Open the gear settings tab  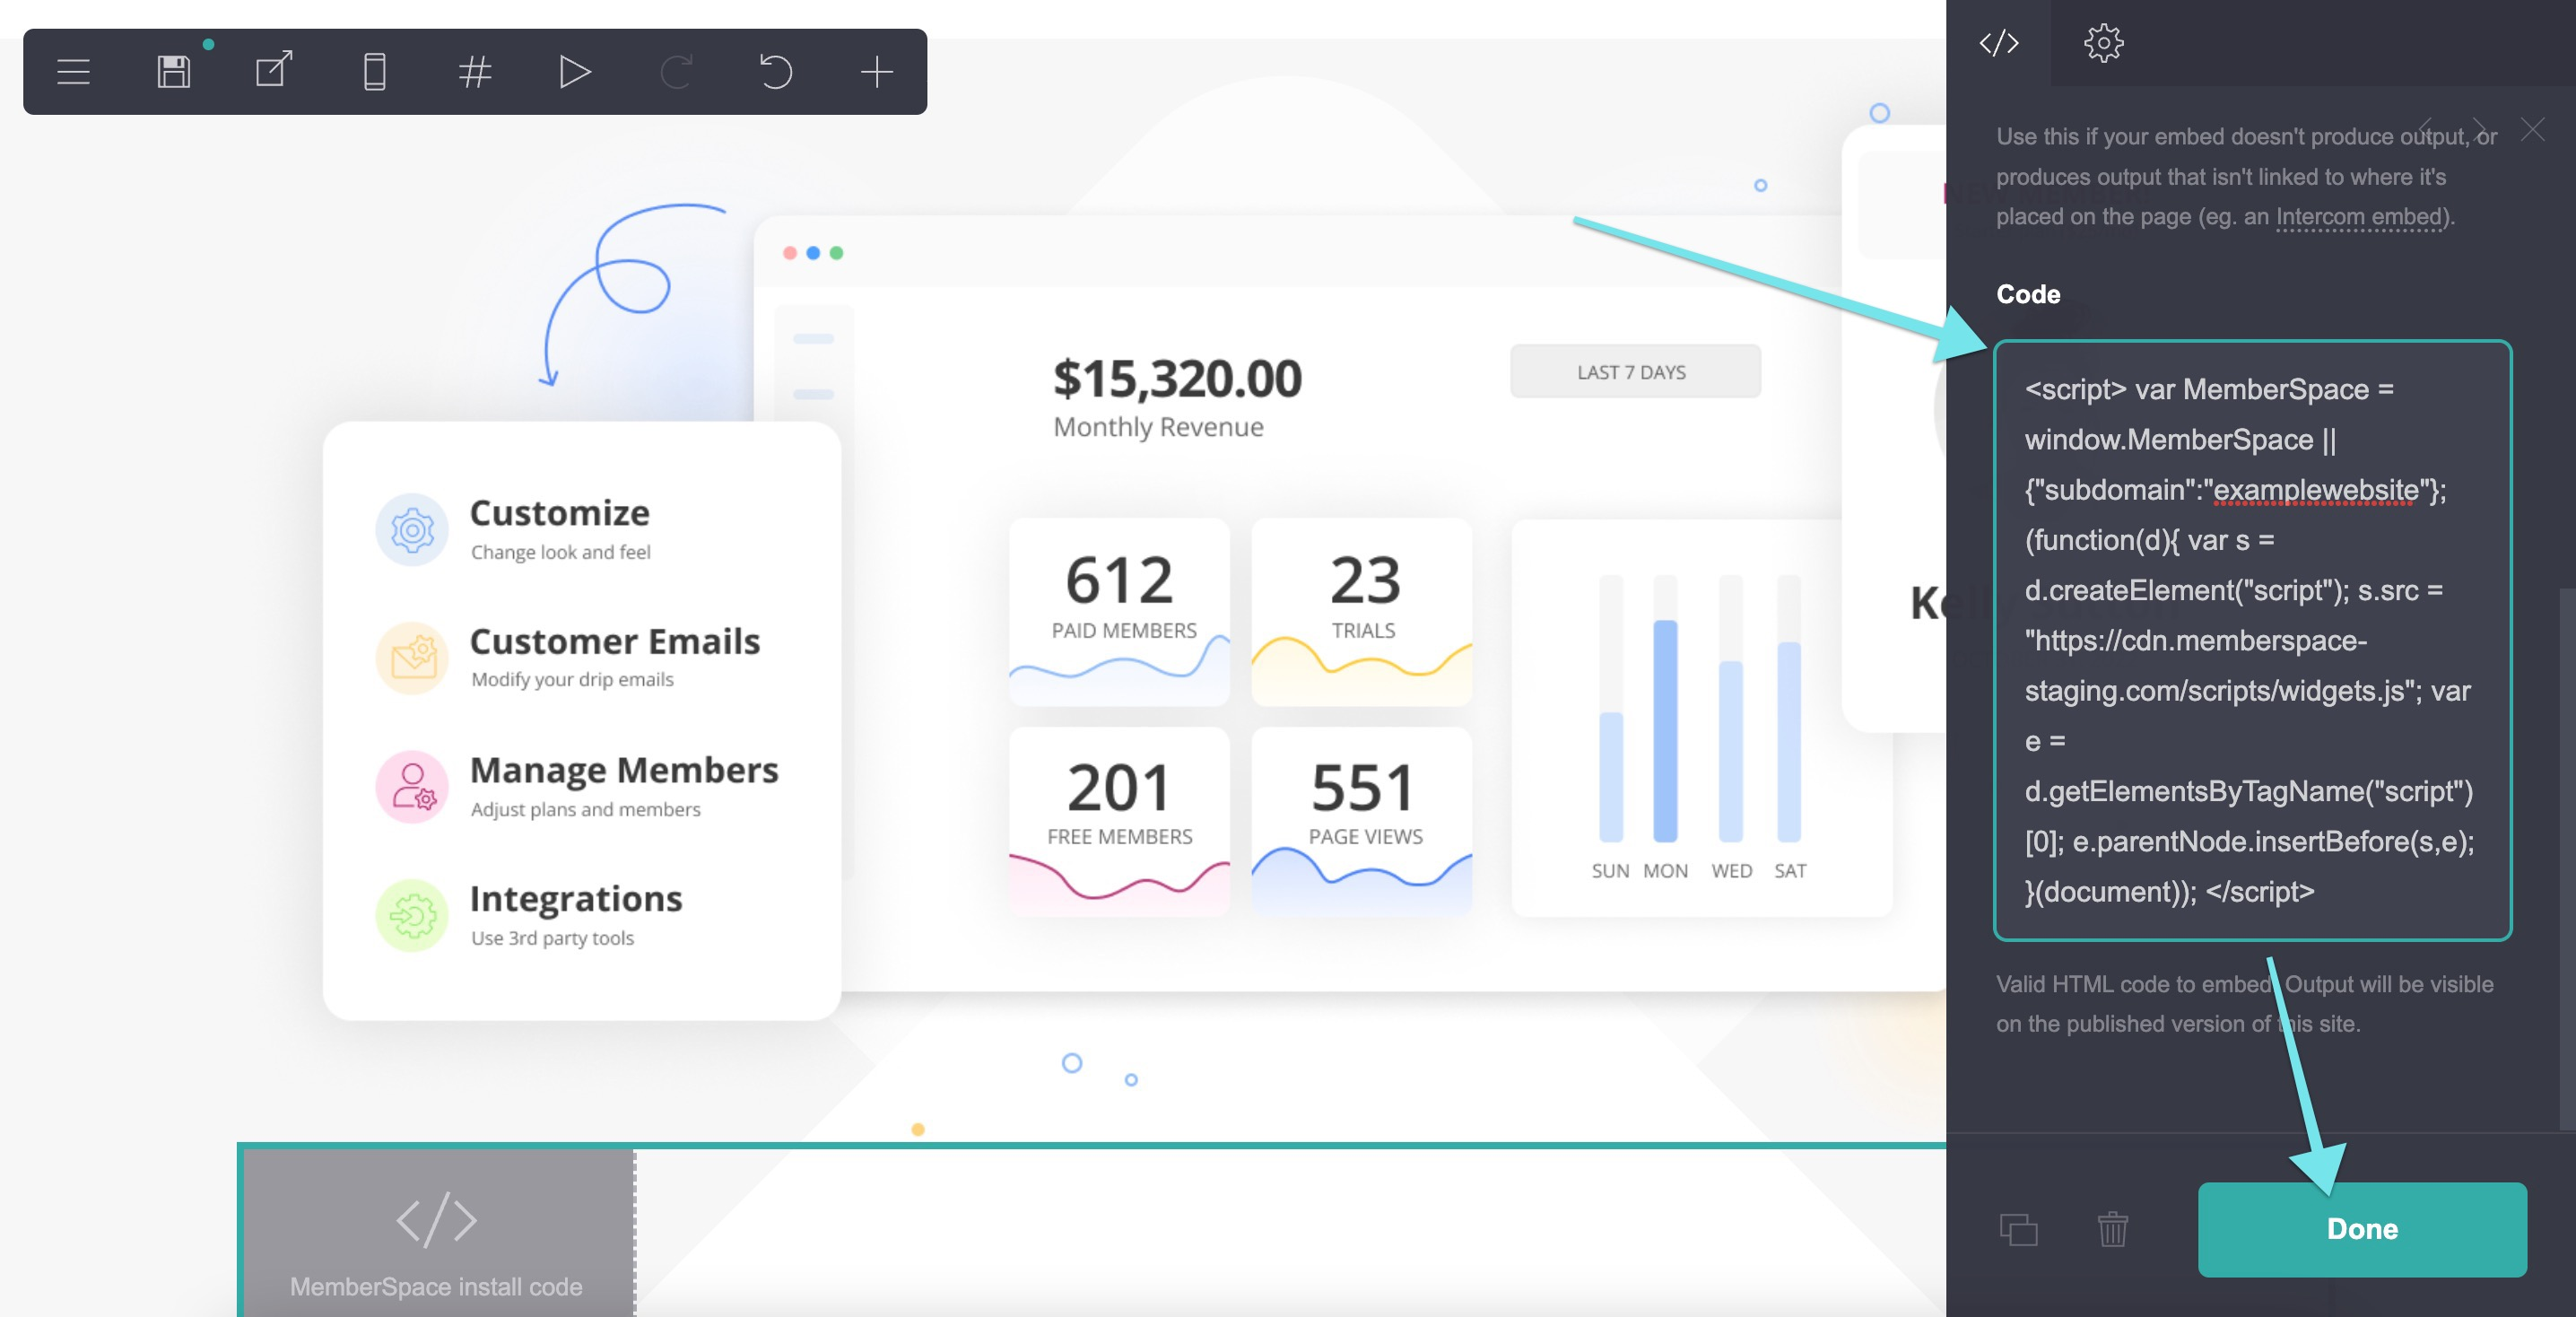coord(2103,43)
